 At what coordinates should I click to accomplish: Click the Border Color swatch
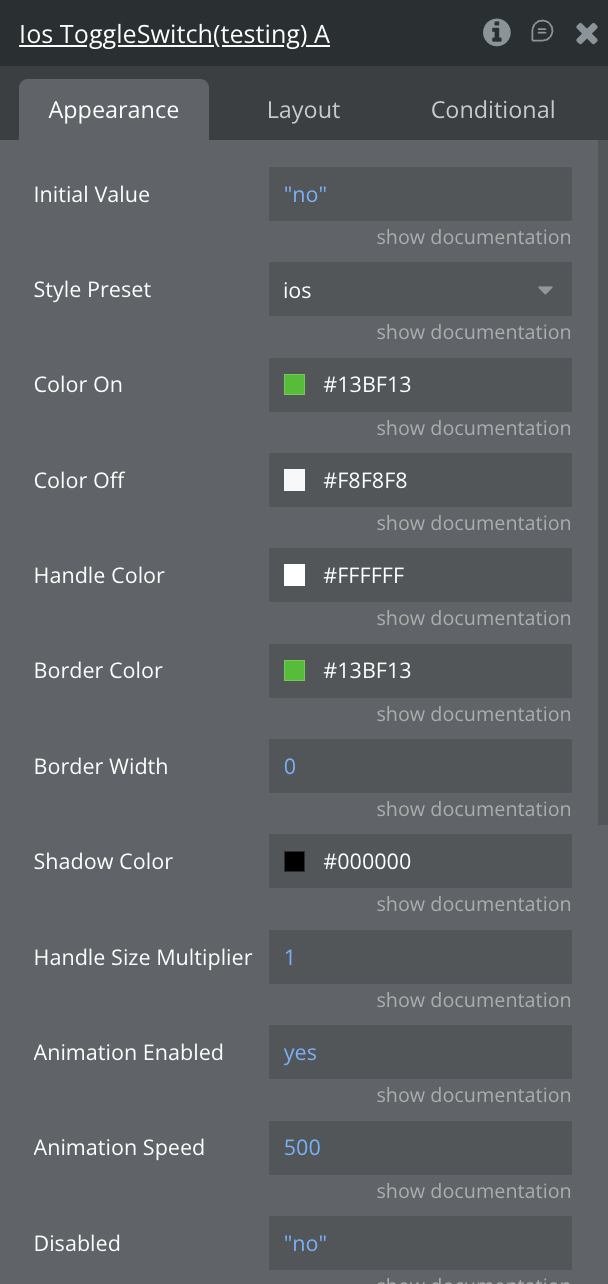[294, 671]
